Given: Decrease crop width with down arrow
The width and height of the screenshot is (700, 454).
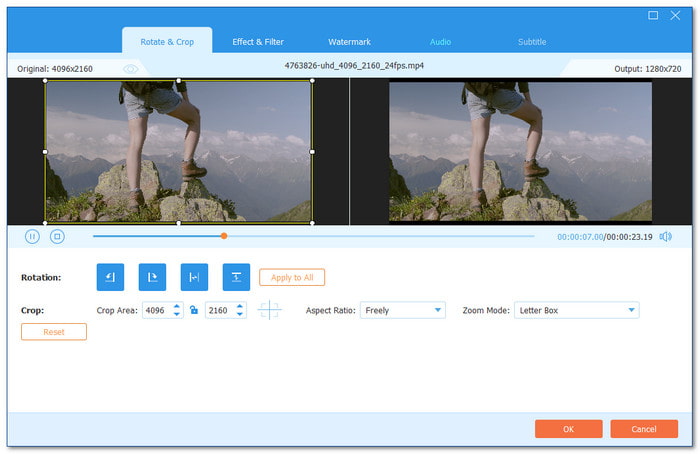Looking at the screenshot, I should coord(177,314).
